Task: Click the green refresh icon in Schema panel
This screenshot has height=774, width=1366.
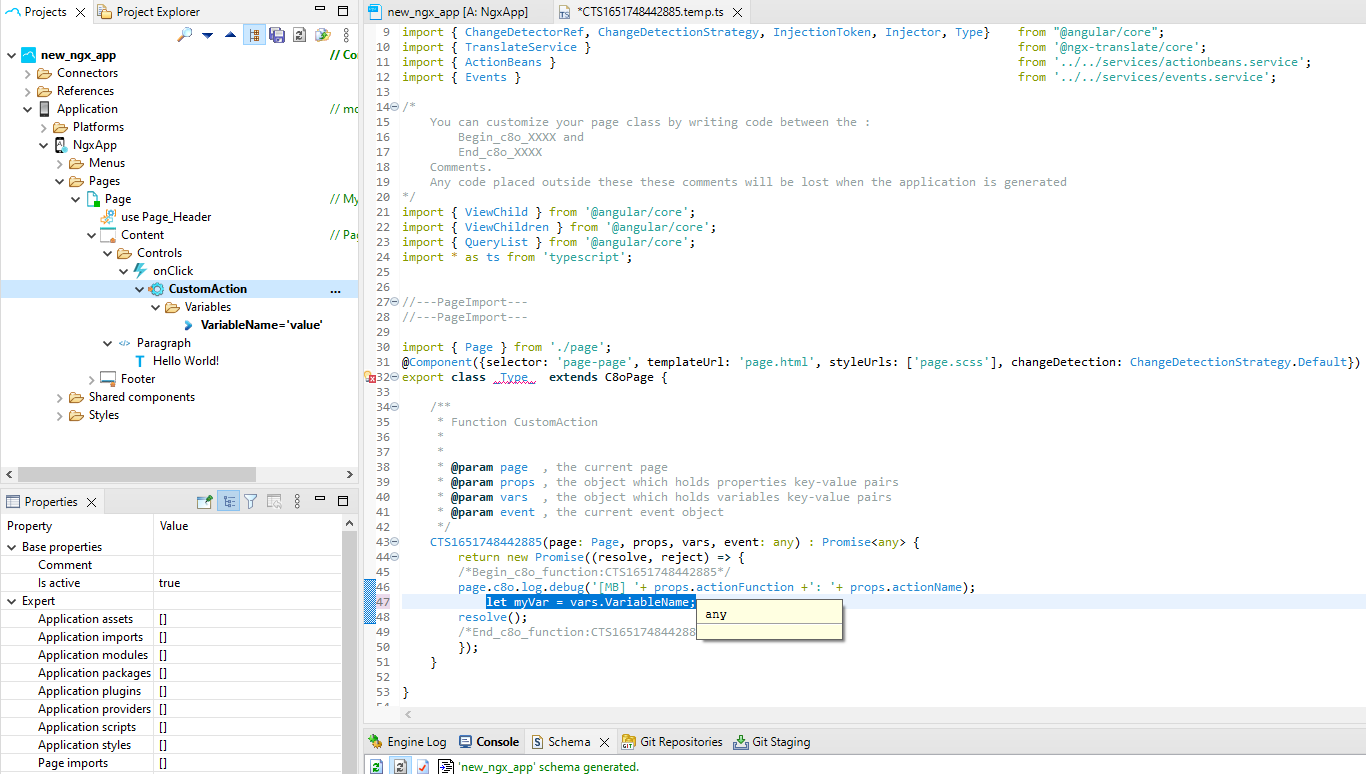Action: click(376, 766)
